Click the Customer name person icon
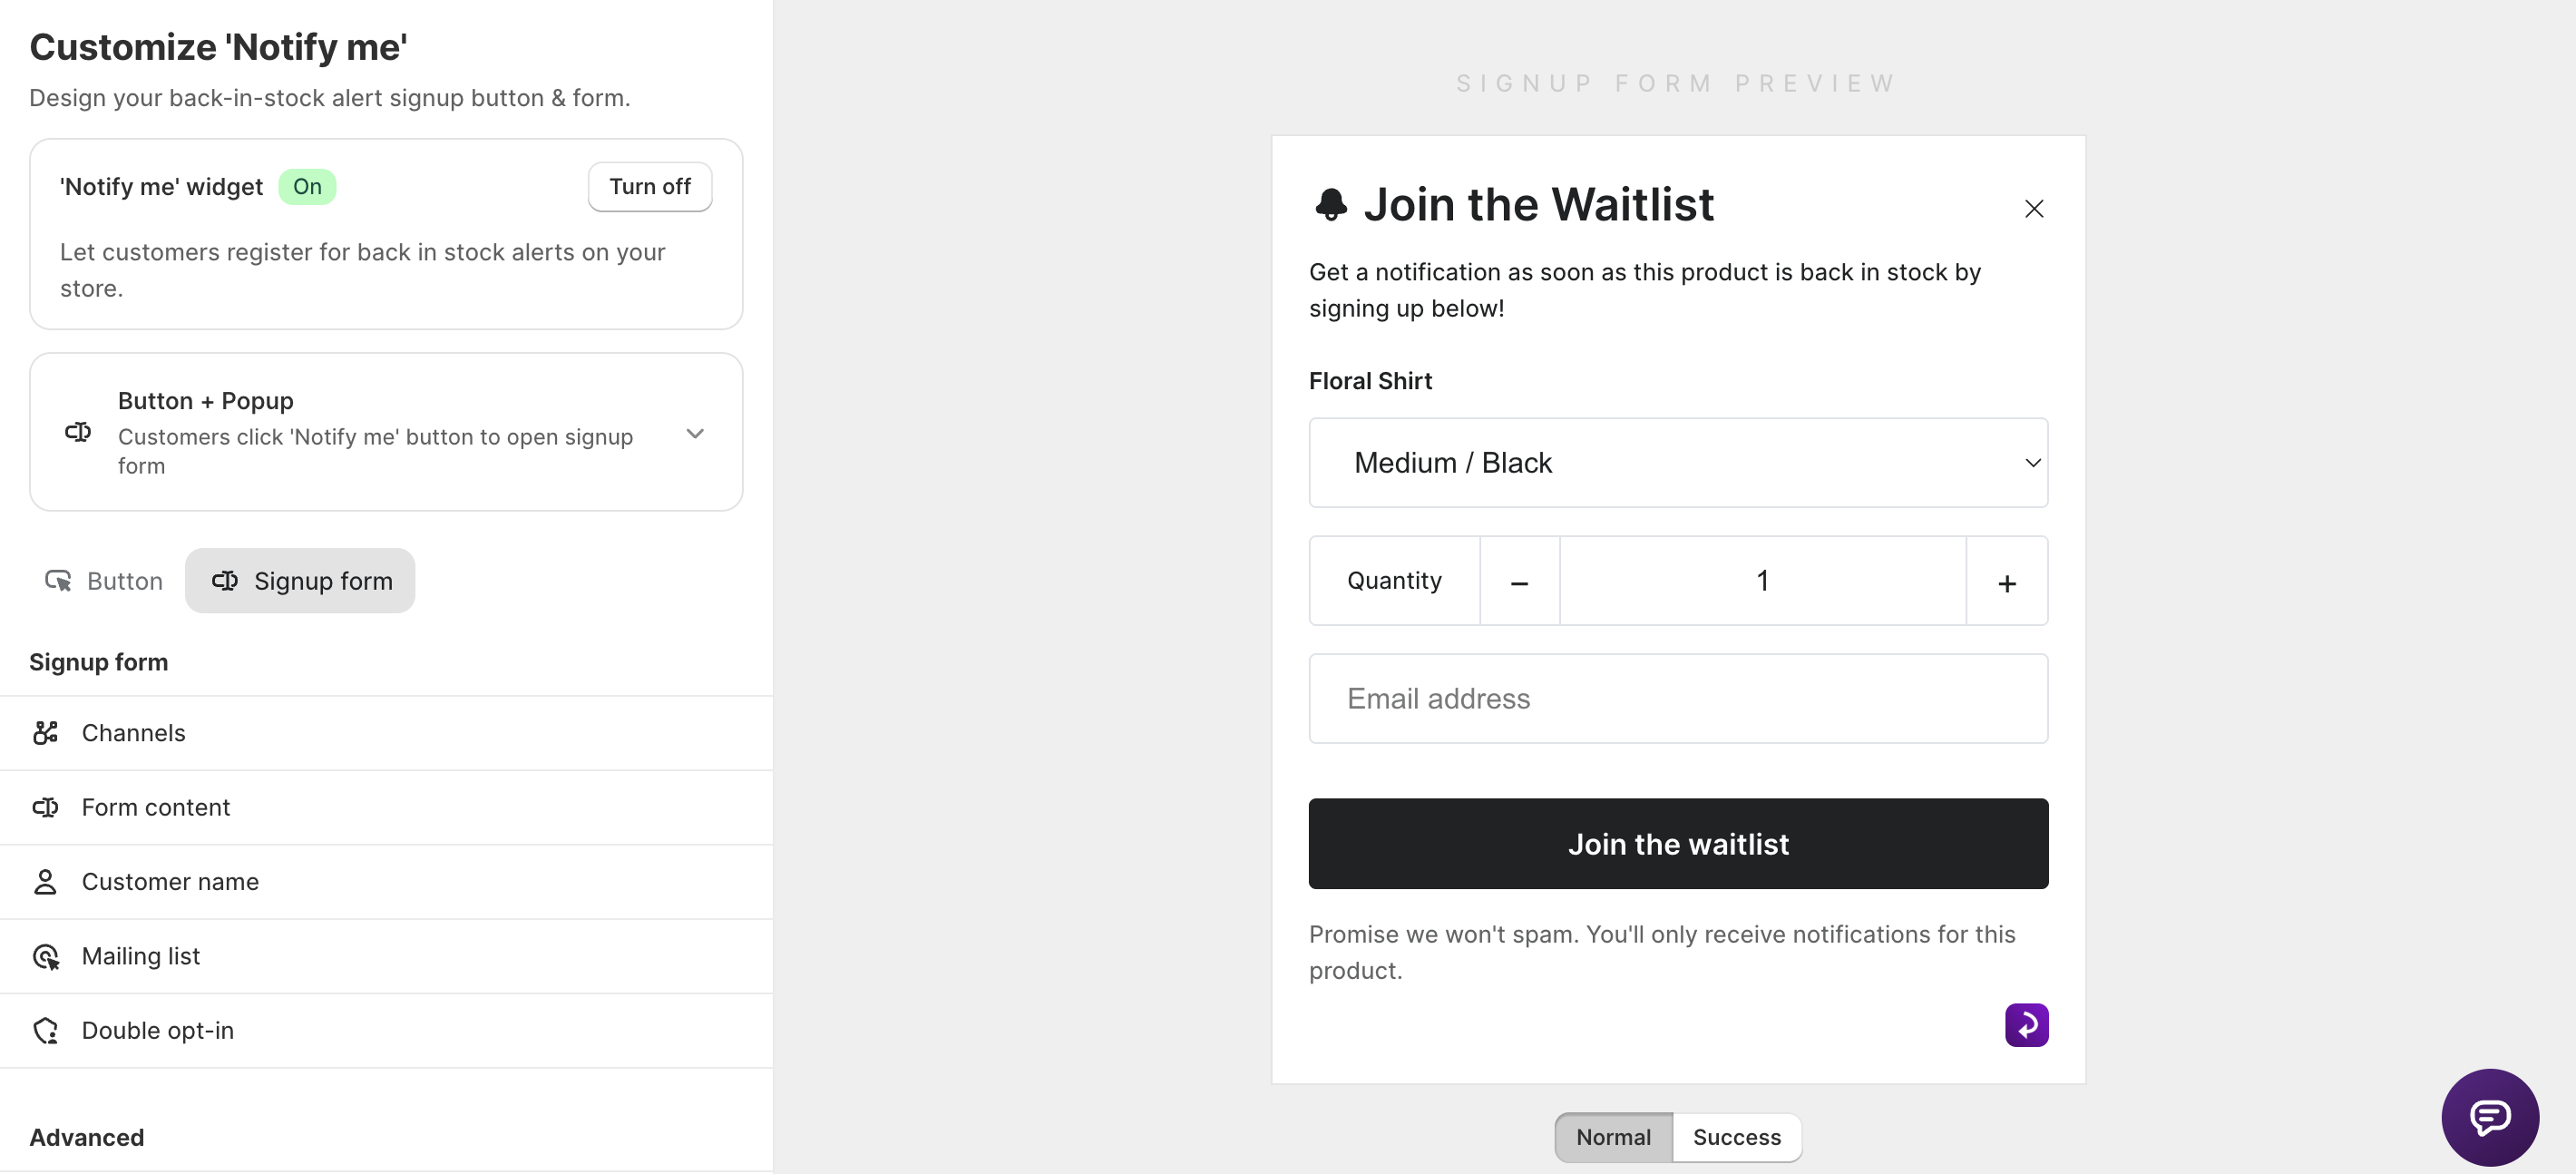 click(x=45, y=882)
